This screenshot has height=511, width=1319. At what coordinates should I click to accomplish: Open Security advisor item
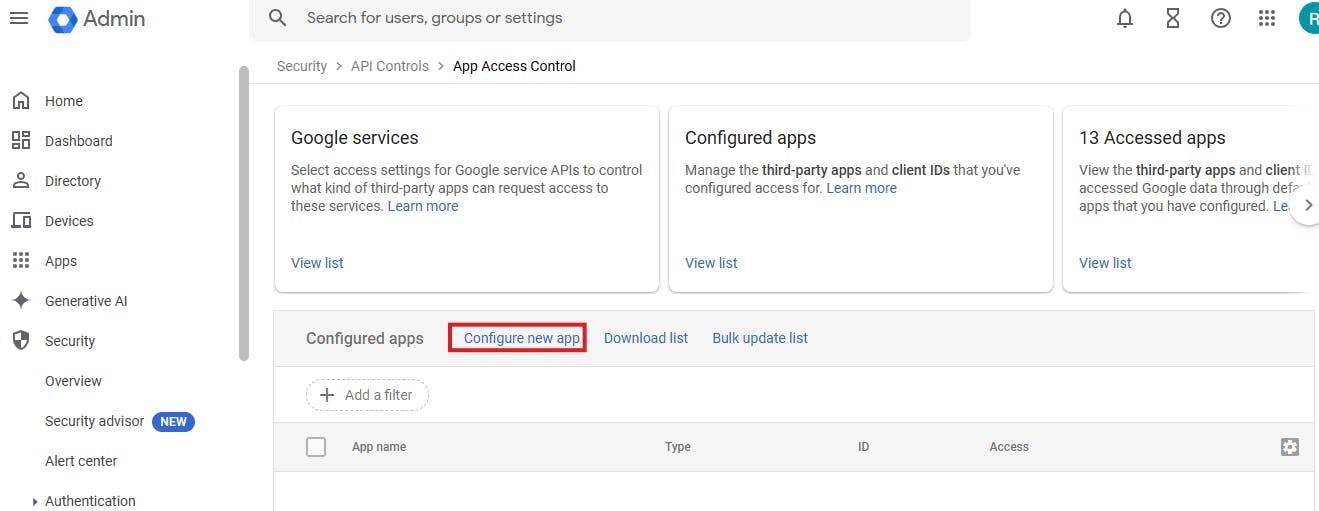pos(94,421)
